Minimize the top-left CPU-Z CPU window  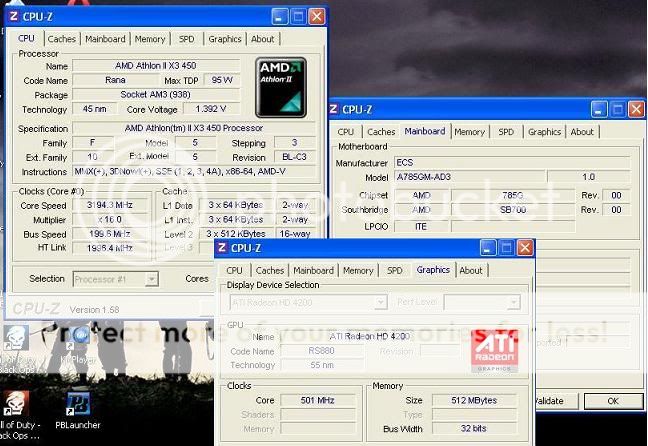tap(279, 17)
